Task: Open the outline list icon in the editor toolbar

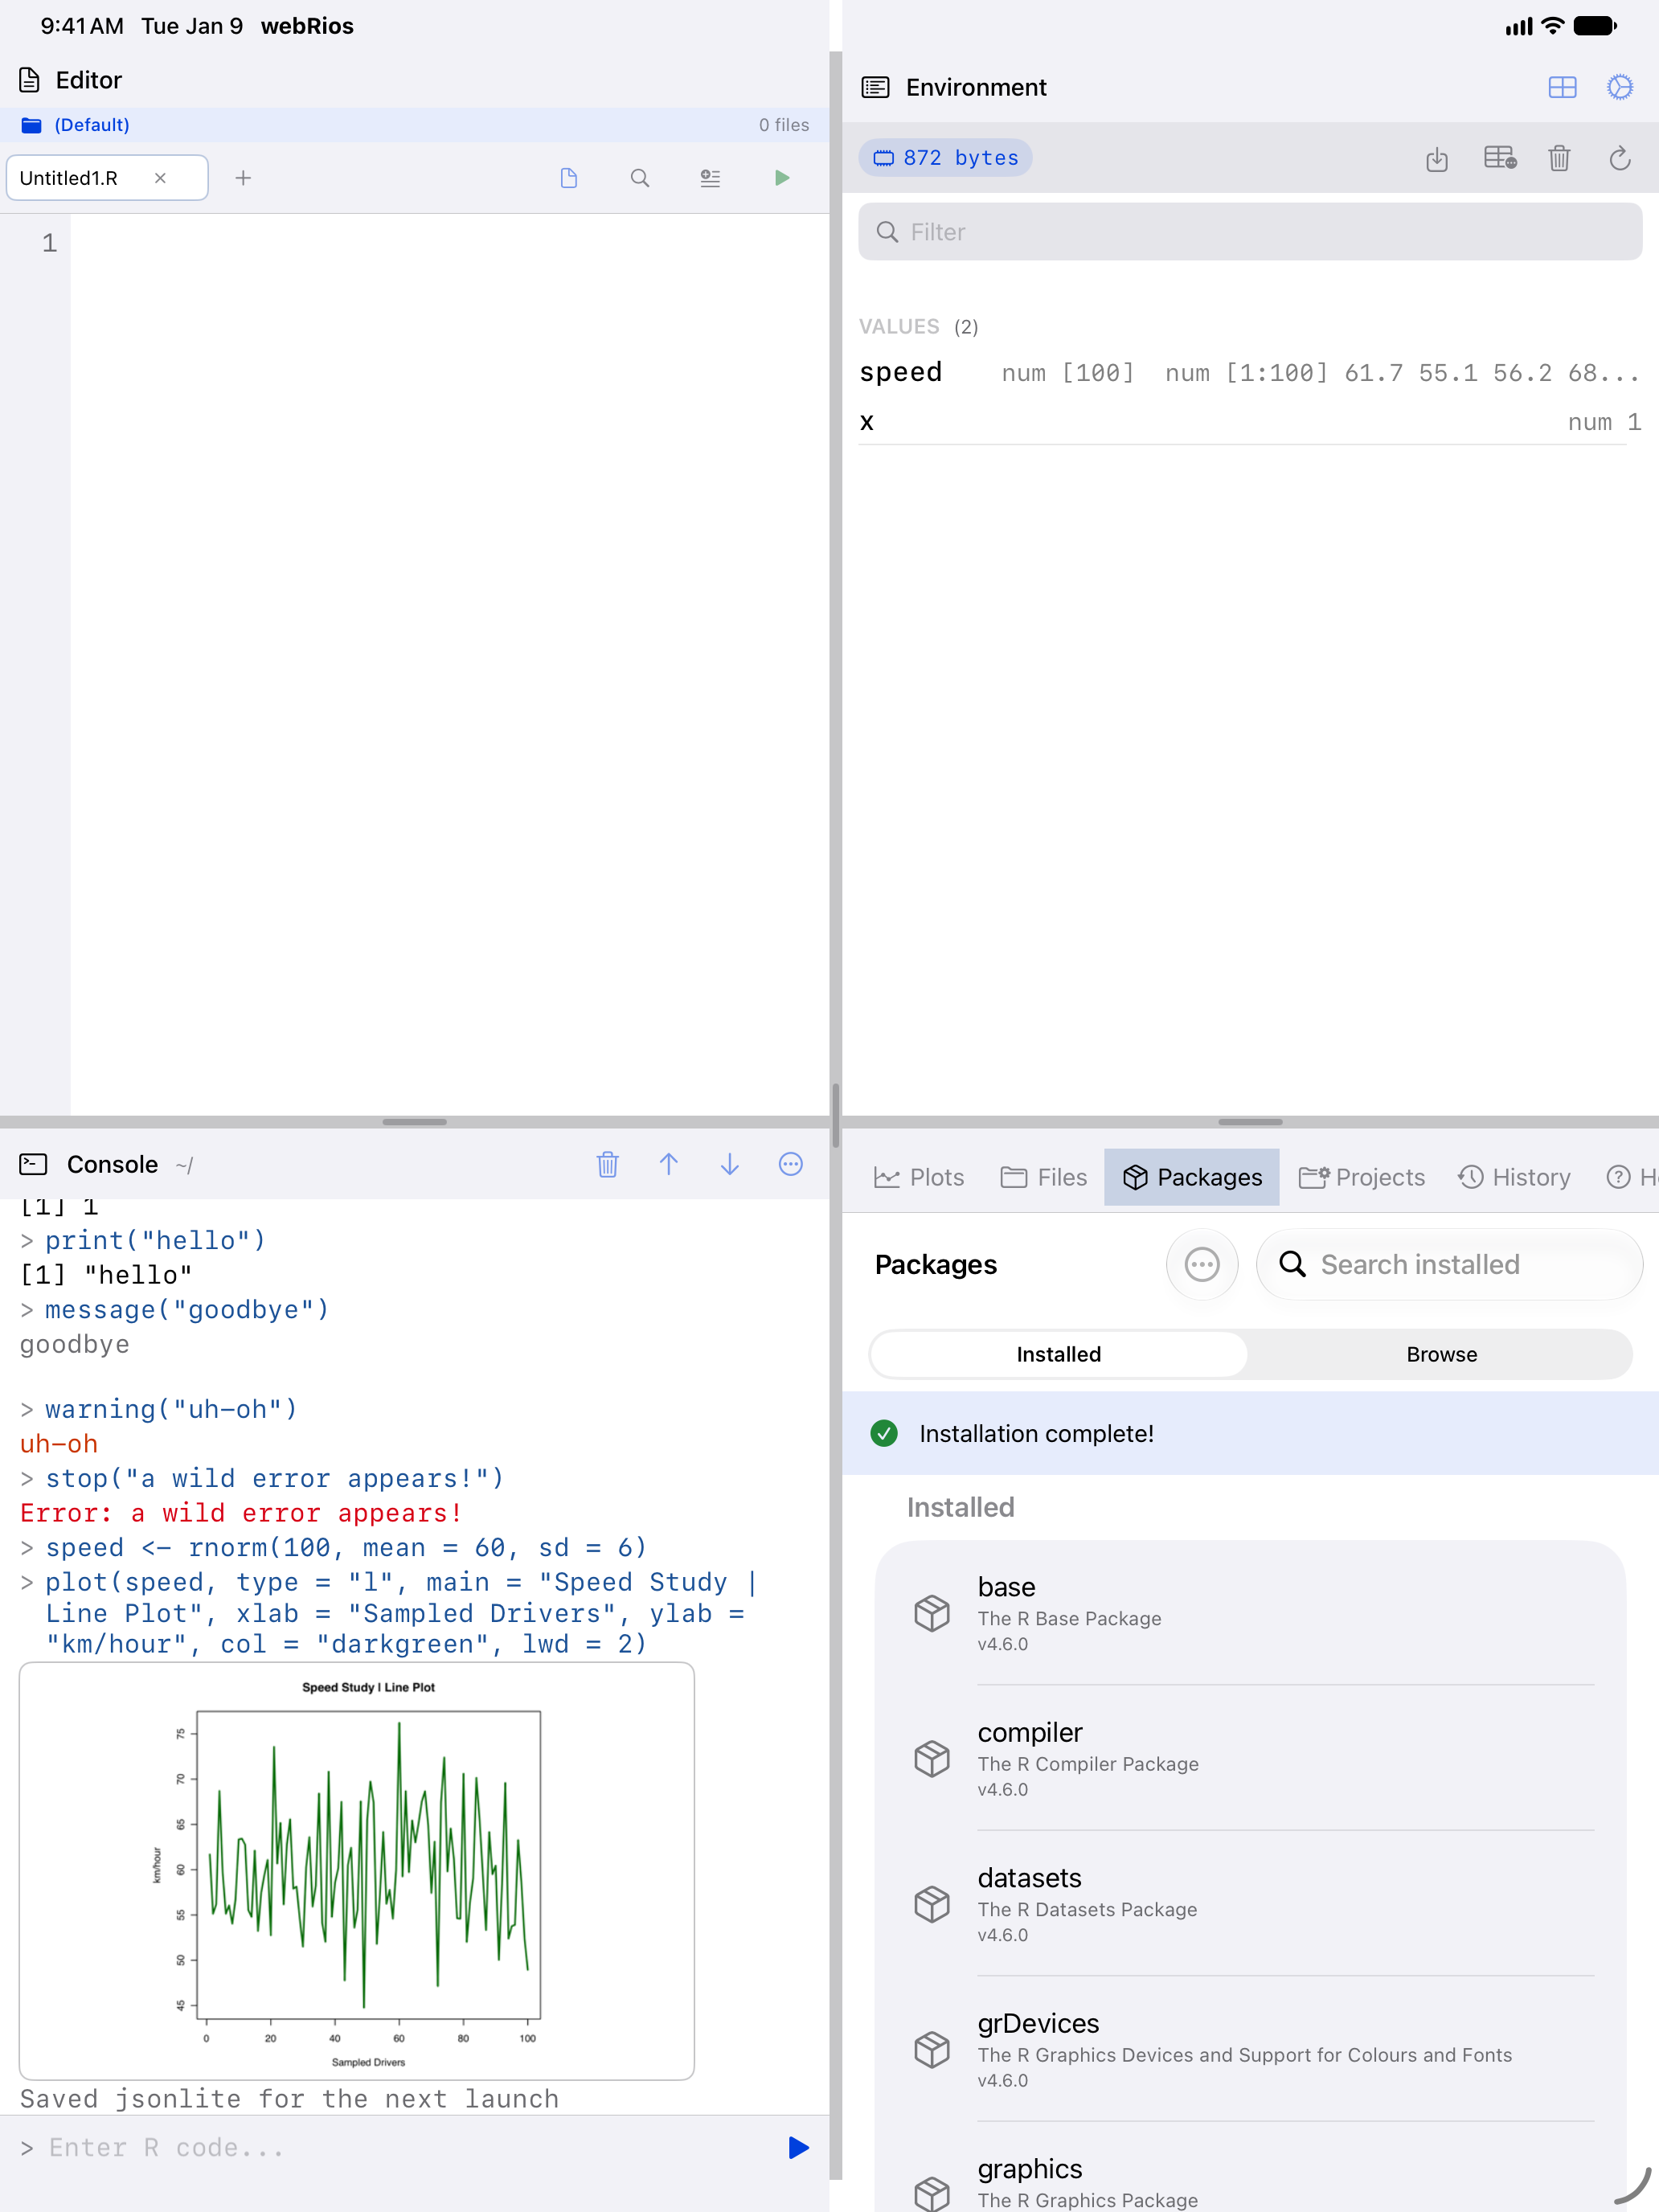Action: pyautogui.click(x=710, y=178)
